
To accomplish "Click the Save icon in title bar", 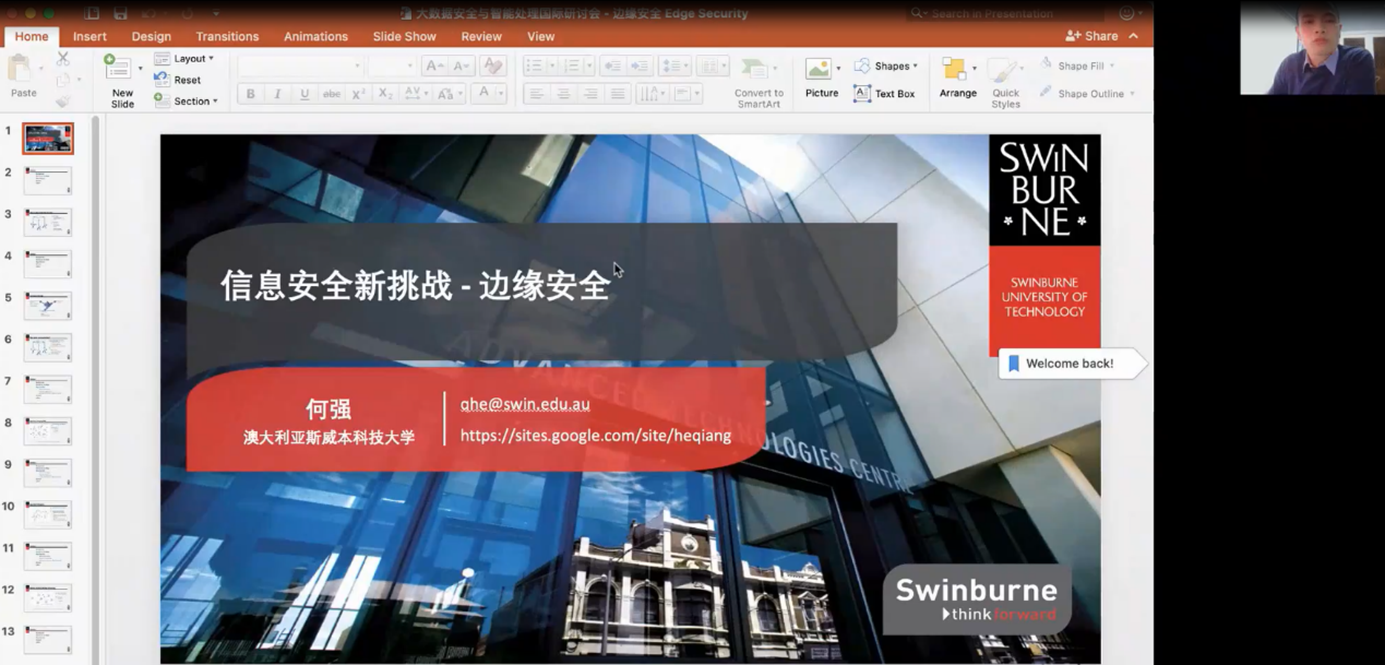I will tap(120, 14).
